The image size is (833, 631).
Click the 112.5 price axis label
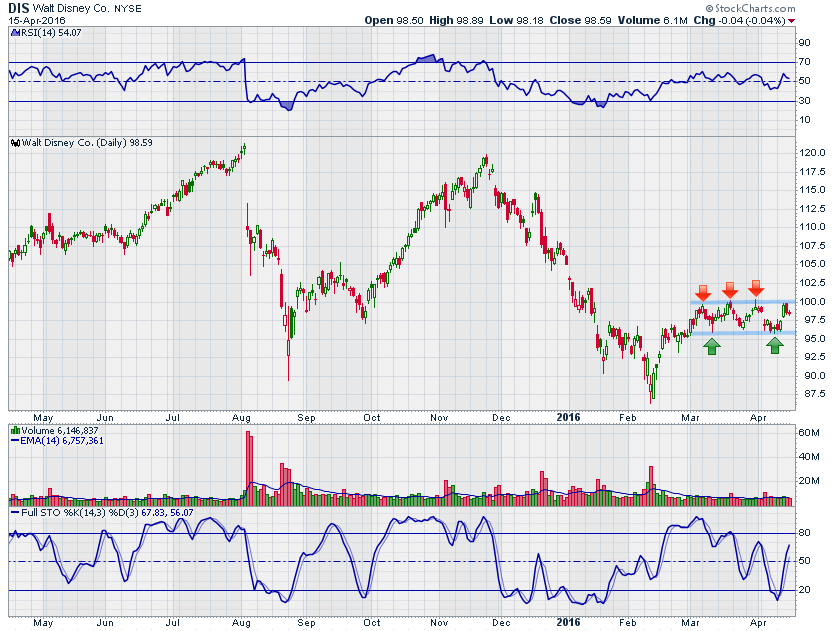coord(812,209)
